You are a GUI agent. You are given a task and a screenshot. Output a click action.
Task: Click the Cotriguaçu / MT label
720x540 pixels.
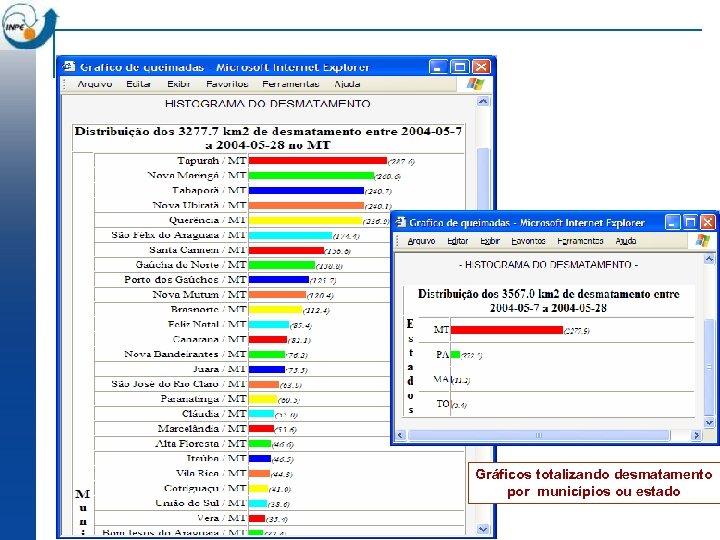tap(205, 488)
